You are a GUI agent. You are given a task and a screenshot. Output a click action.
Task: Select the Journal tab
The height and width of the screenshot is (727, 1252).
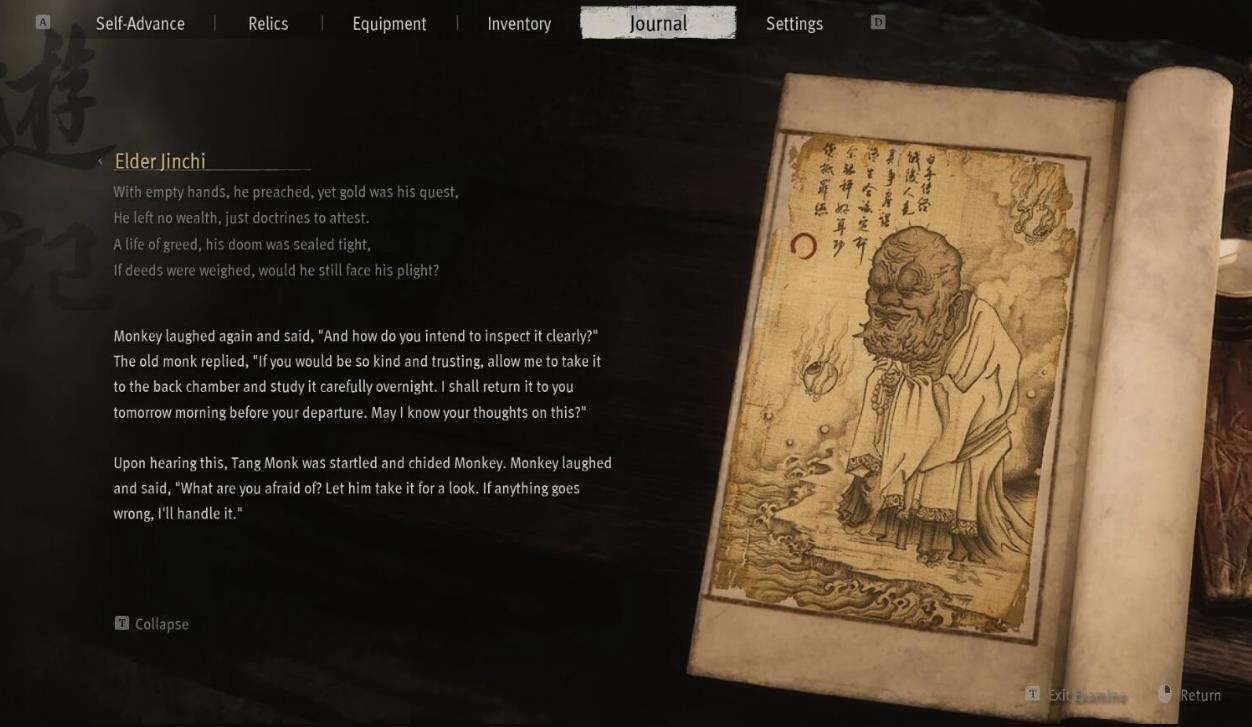point(658,23)
